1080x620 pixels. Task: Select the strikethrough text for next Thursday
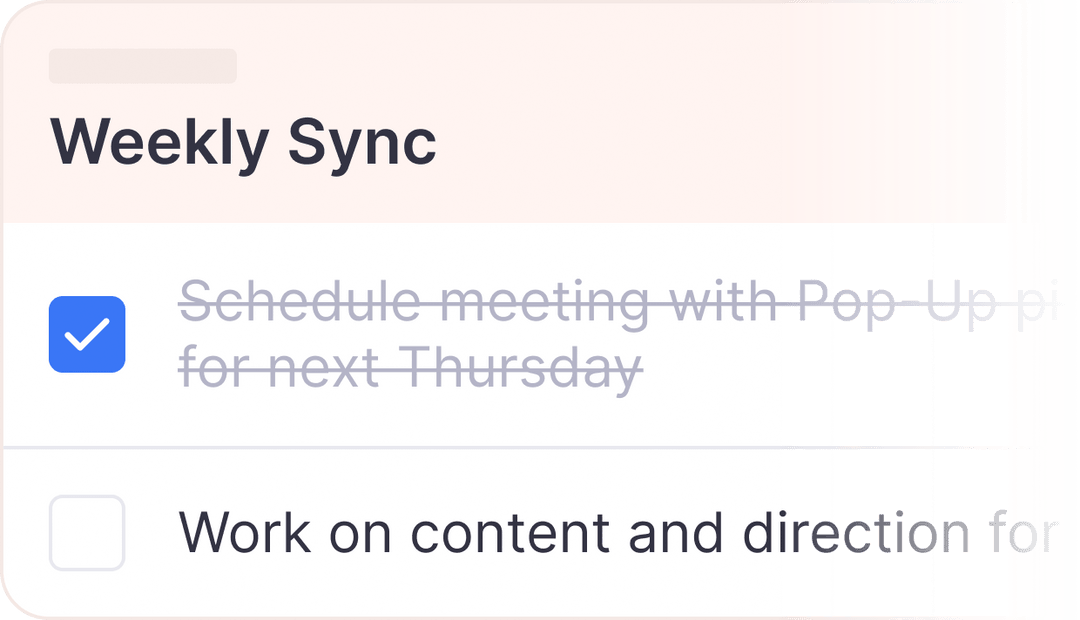click(410, 368)
